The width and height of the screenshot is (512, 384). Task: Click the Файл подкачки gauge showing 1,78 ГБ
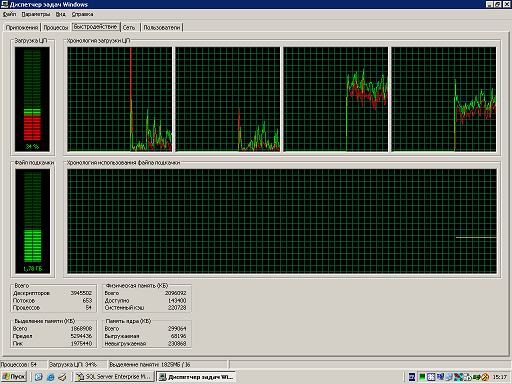pos(32,221)
